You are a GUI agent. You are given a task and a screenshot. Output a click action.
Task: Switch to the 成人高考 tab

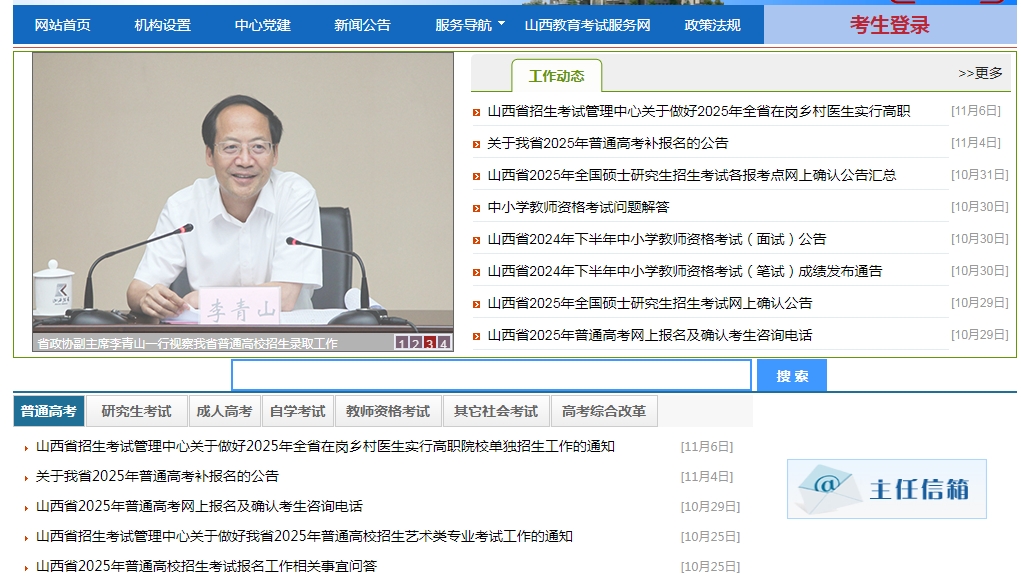coord(224,411)
